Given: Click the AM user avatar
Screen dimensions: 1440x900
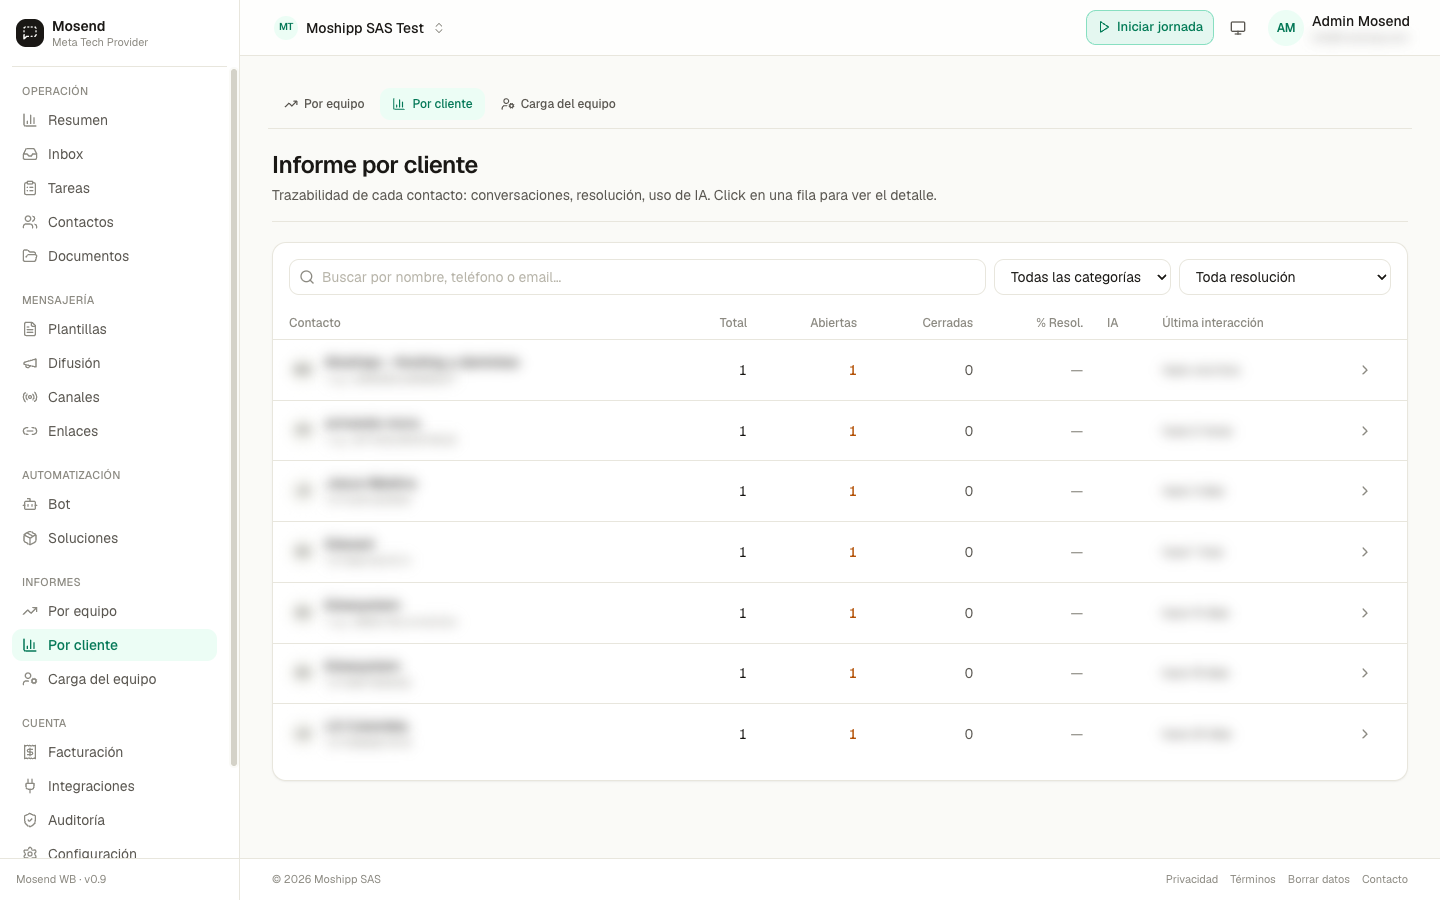Looking at the screenshot, I should 1286,28.
